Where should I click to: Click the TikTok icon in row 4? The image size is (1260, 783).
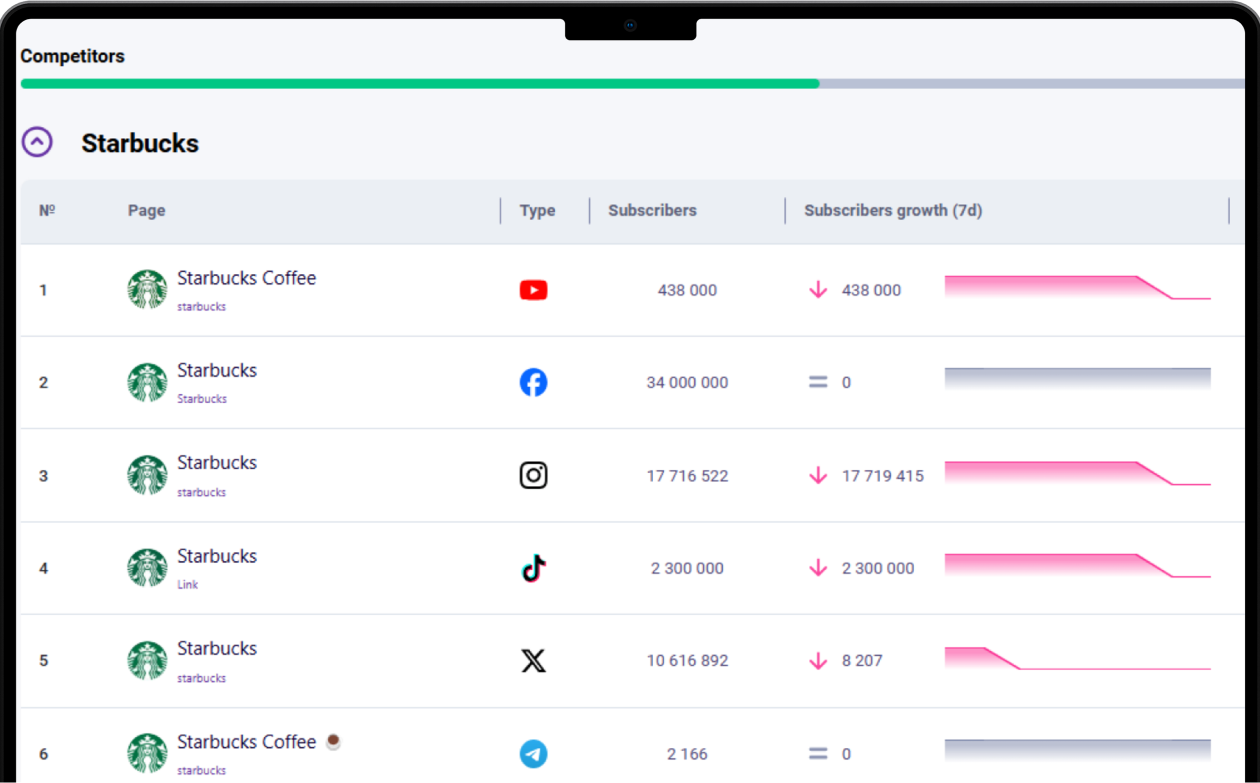(x=534, y=568)
